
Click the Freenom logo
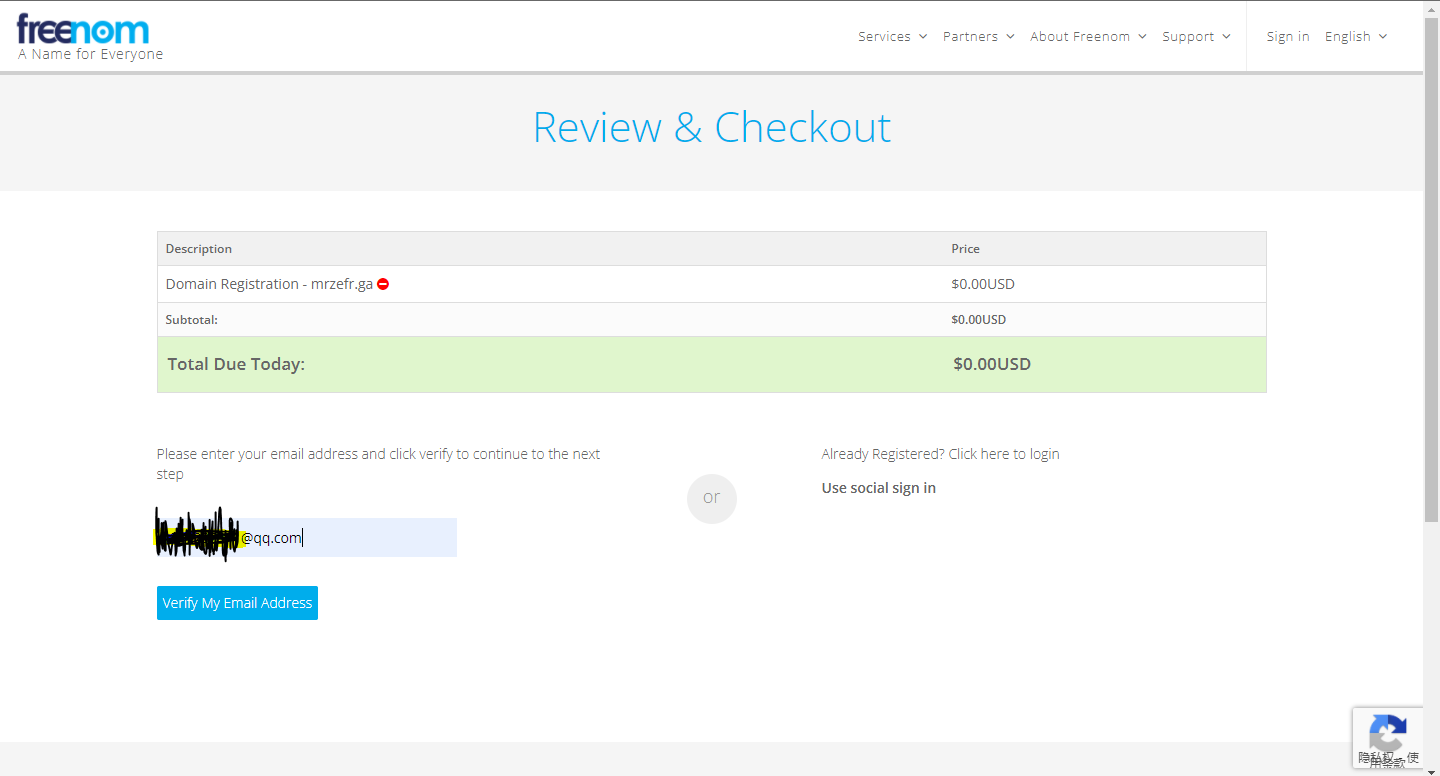[x=83, y=30]
